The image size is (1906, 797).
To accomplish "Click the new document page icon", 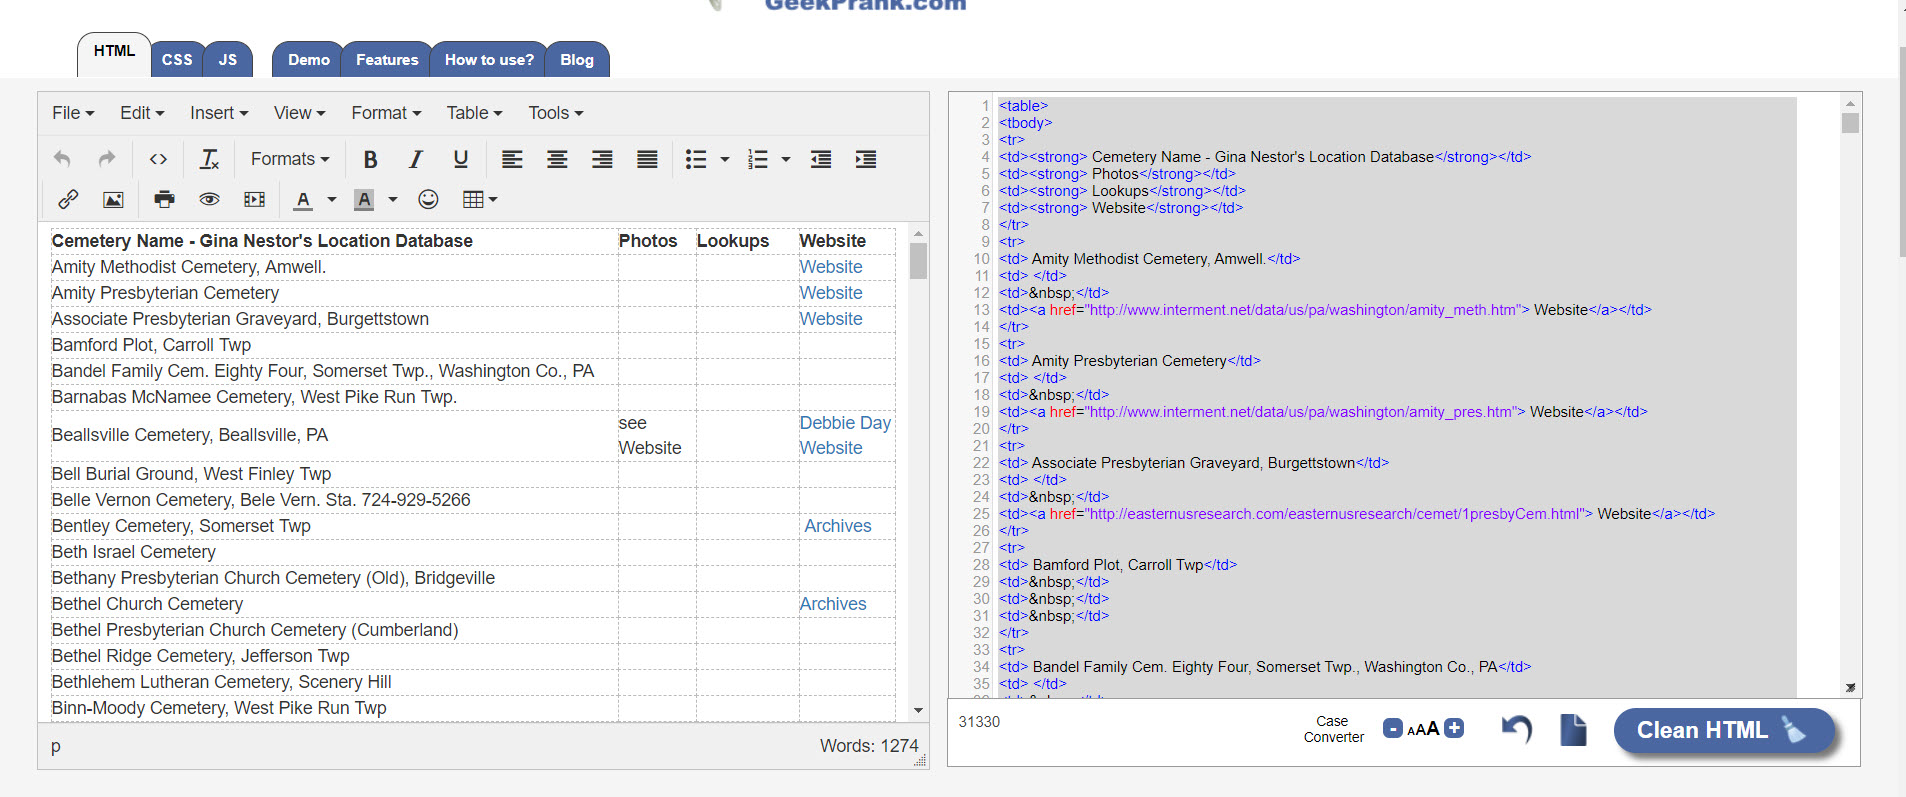I will tap(1573, 729).
